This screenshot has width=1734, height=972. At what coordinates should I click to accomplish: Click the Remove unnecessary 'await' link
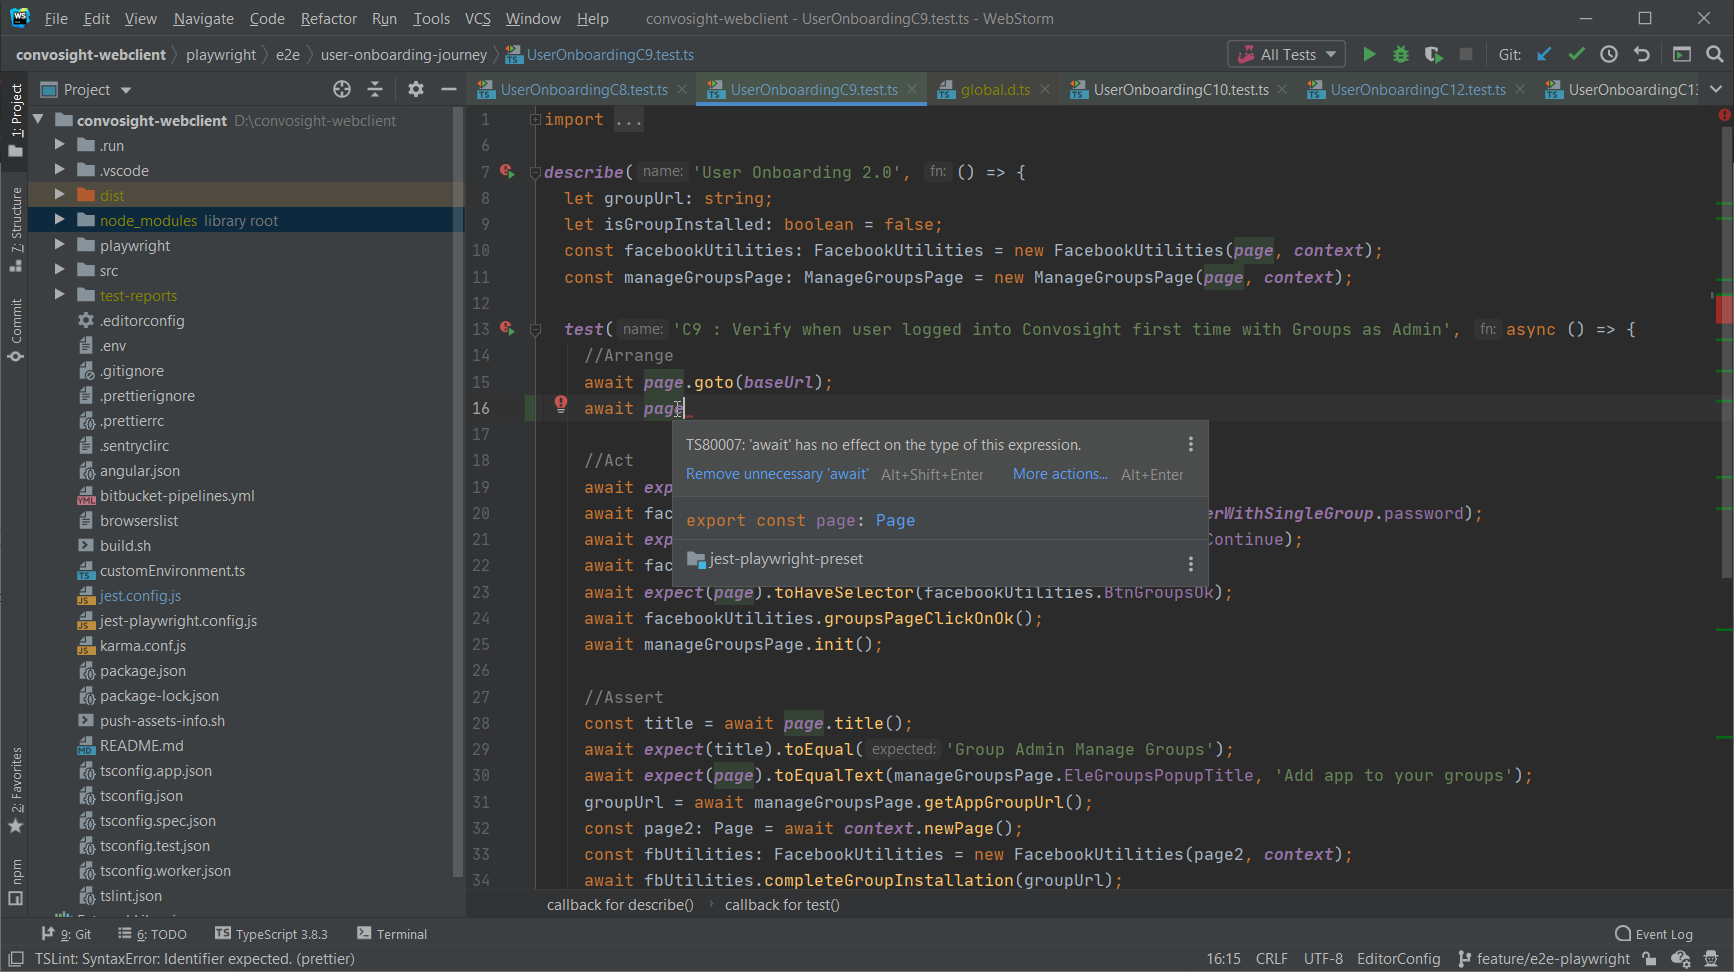(x=776, y=474)
